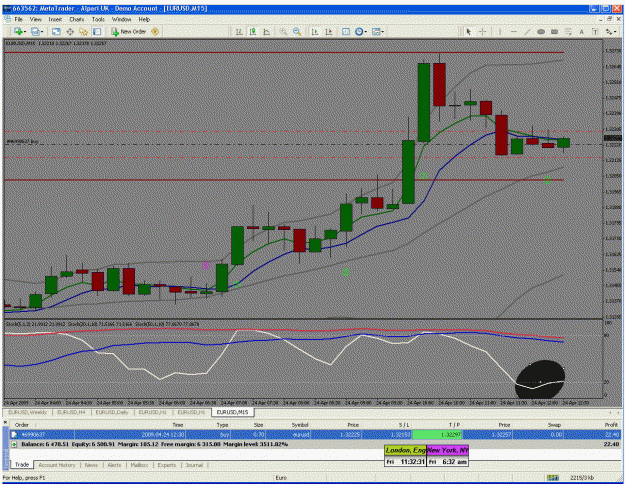Open the Tools menu
Viewport: 625px width, 484px height.
tap(98, 19)
